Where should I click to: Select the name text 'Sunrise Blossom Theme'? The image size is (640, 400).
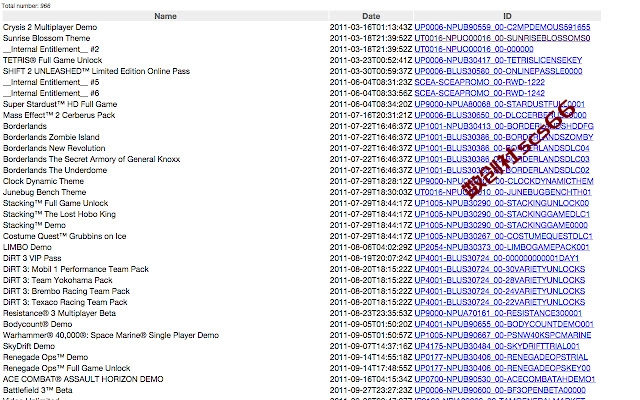coord(46,38)
